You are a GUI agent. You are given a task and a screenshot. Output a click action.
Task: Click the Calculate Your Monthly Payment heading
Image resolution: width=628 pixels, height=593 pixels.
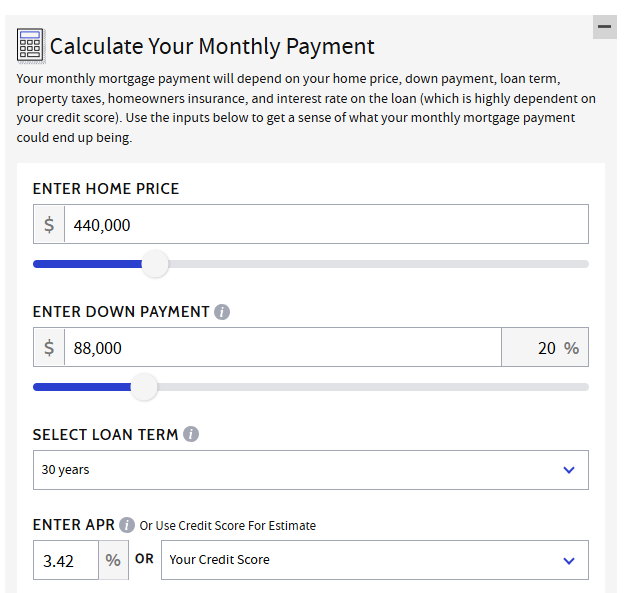coord(212,46)
